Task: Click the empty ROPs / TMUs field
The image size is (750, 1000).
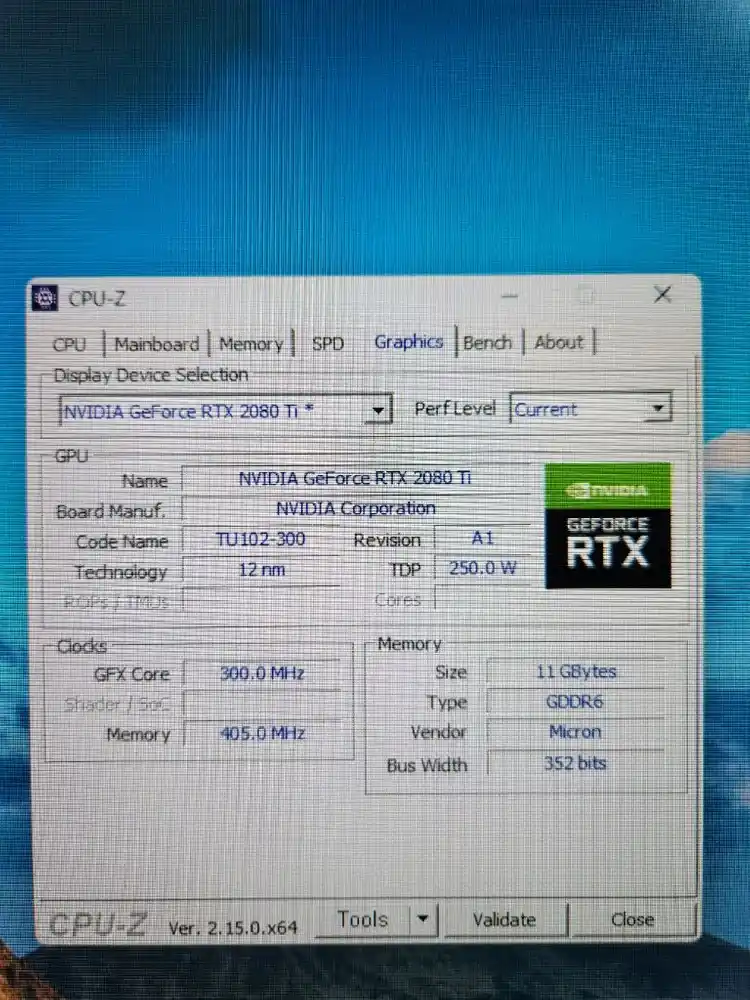Action: click(261, 599)
